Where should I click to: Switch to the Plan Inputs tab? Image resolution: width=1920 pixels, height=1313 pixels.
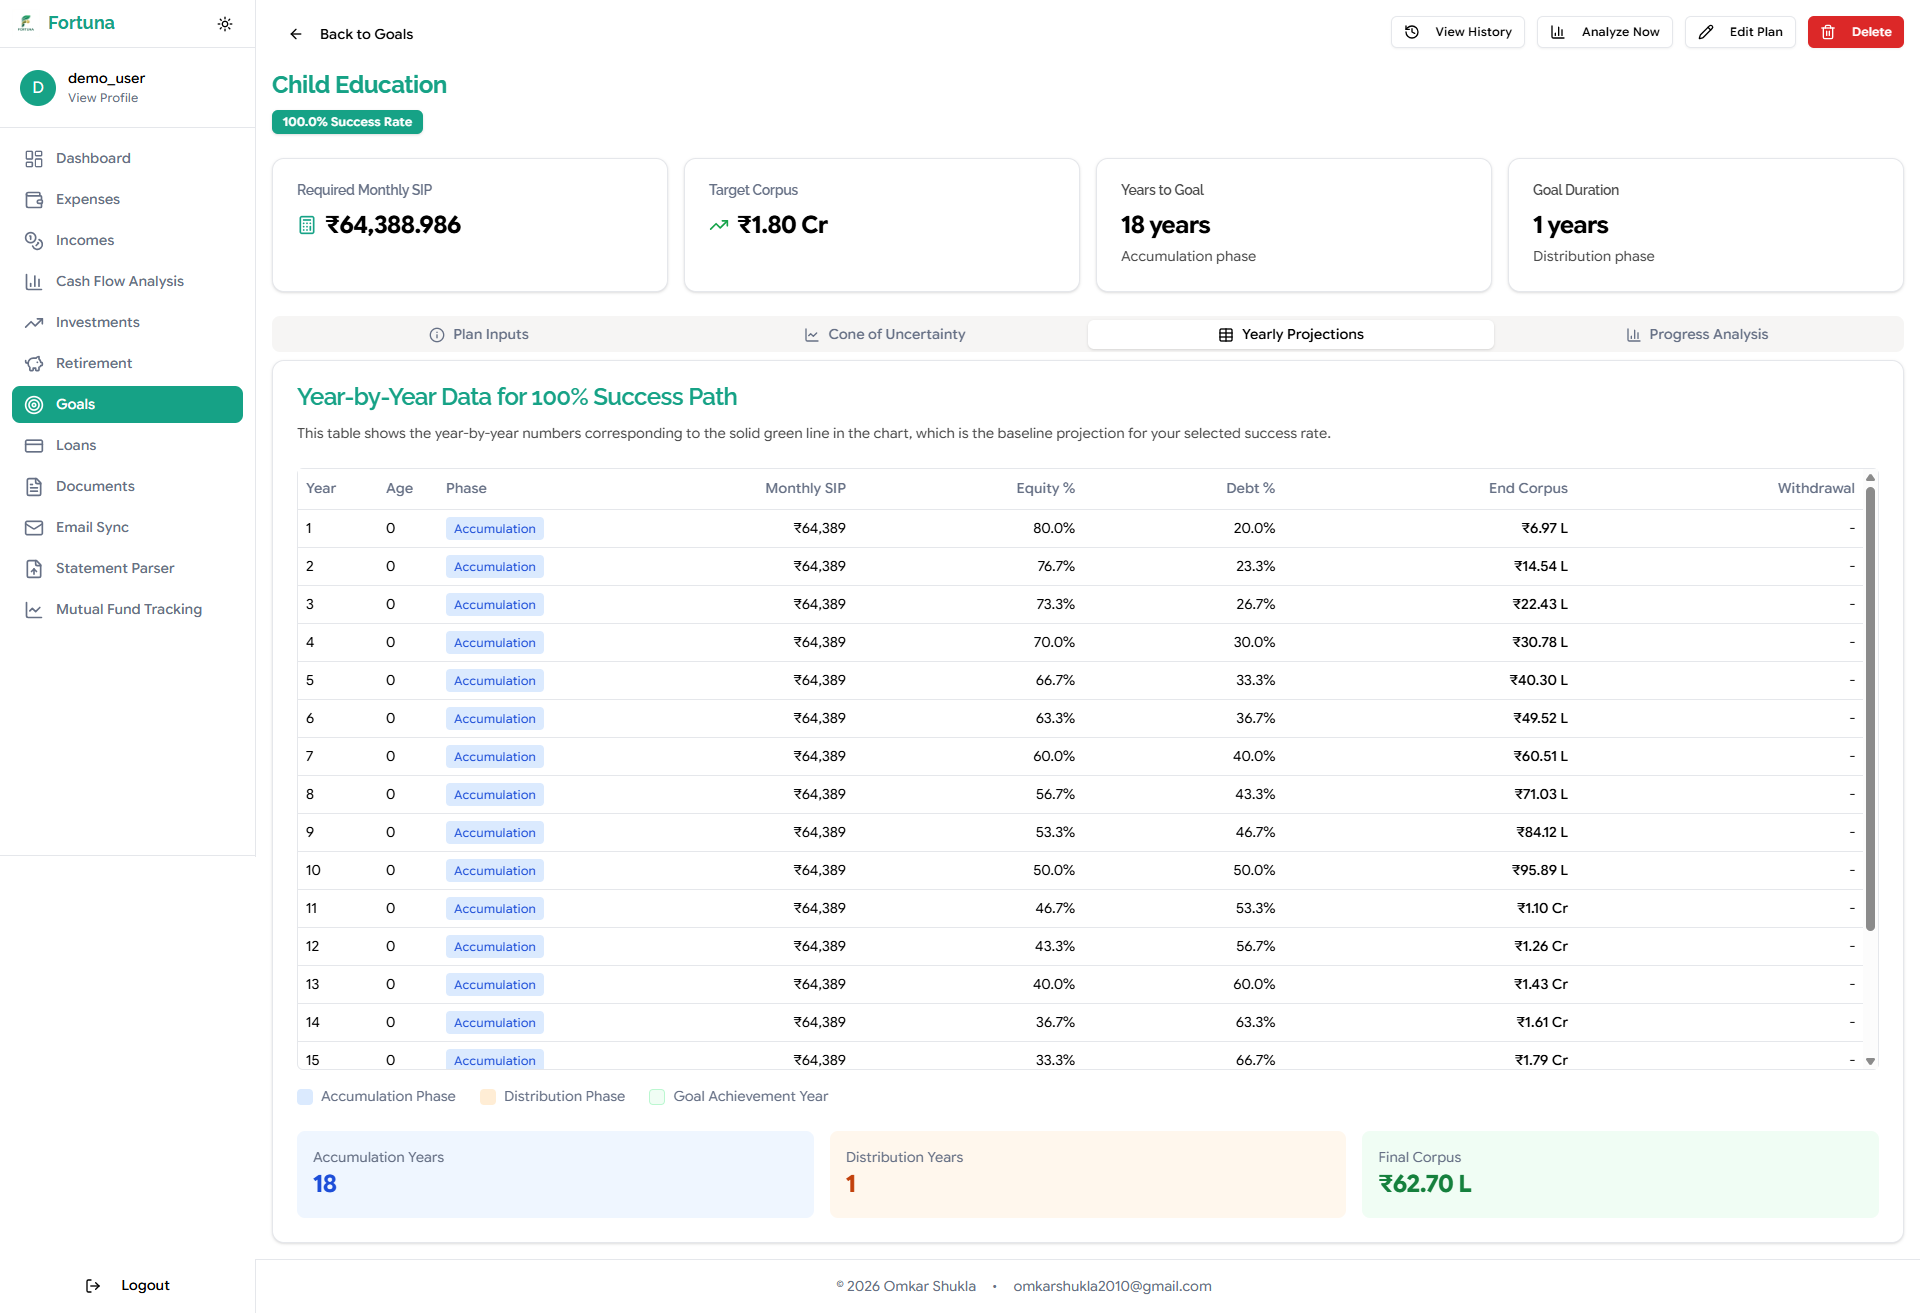tap(479, 335)
